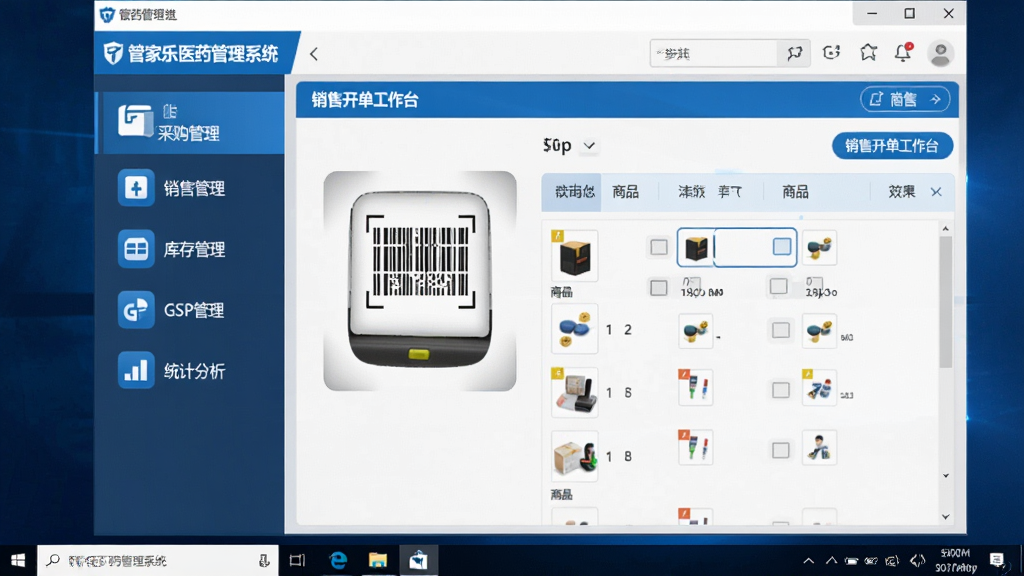The width and height of the screenshot is (1024, 576).
Task: Click the 商售 button in header bar
Action: coord(904,99)
